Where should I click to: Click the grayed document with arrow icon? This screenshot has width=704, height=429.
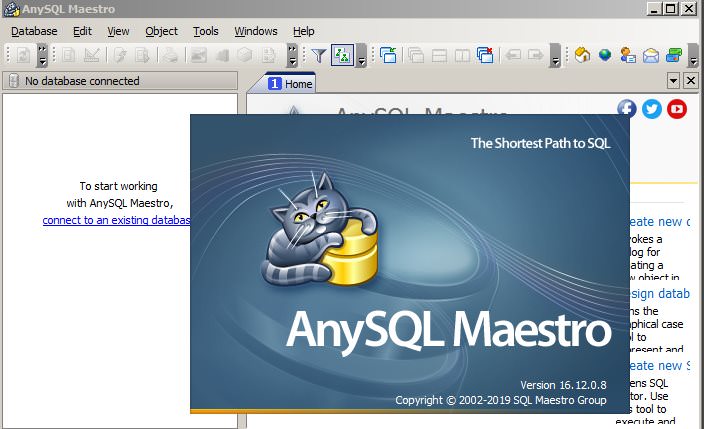142,55
